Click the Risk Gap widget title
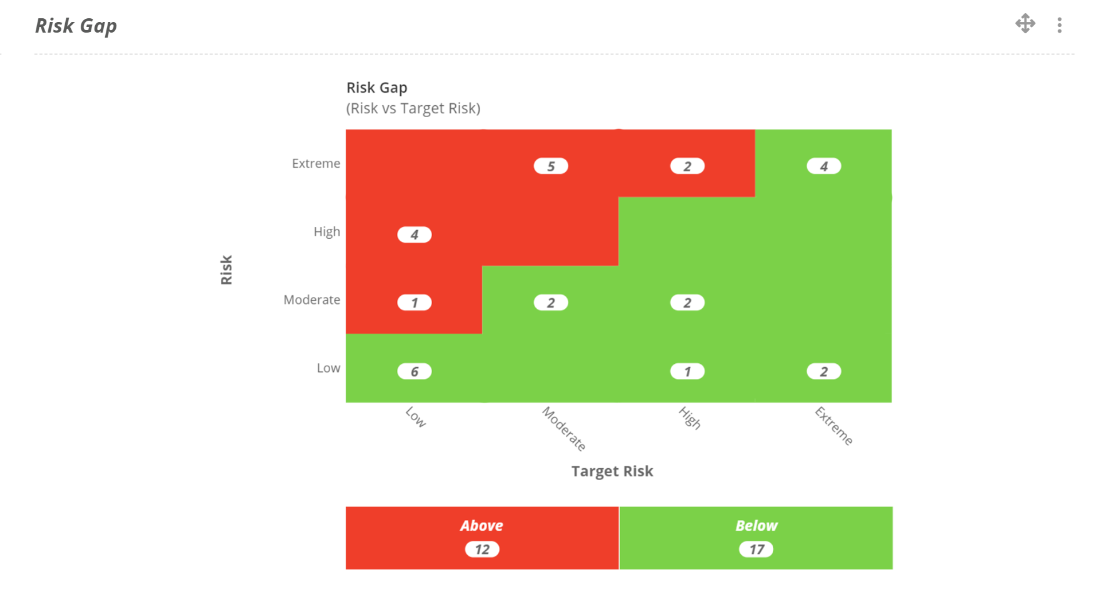The height and width of the screenshot is (589, 1093). 76,25
